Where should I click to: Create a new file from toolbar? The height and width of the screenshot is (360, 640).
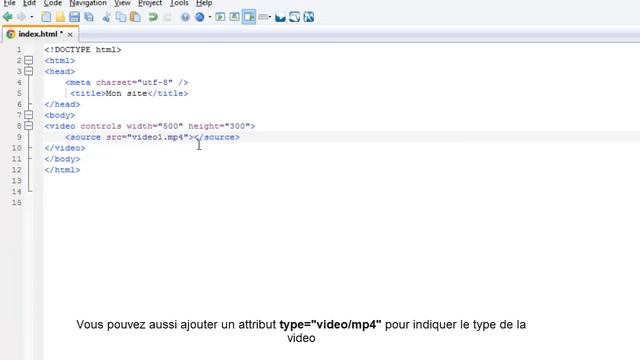[x=46, y=17]
